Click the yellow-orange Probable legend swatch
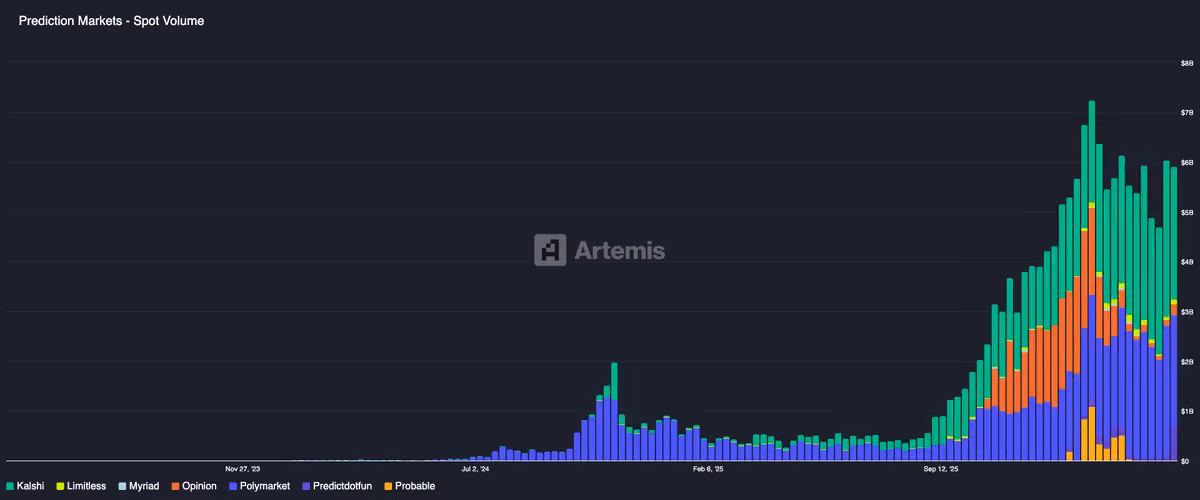Viewport: 1200px width, 500px height. coord(387,486)
